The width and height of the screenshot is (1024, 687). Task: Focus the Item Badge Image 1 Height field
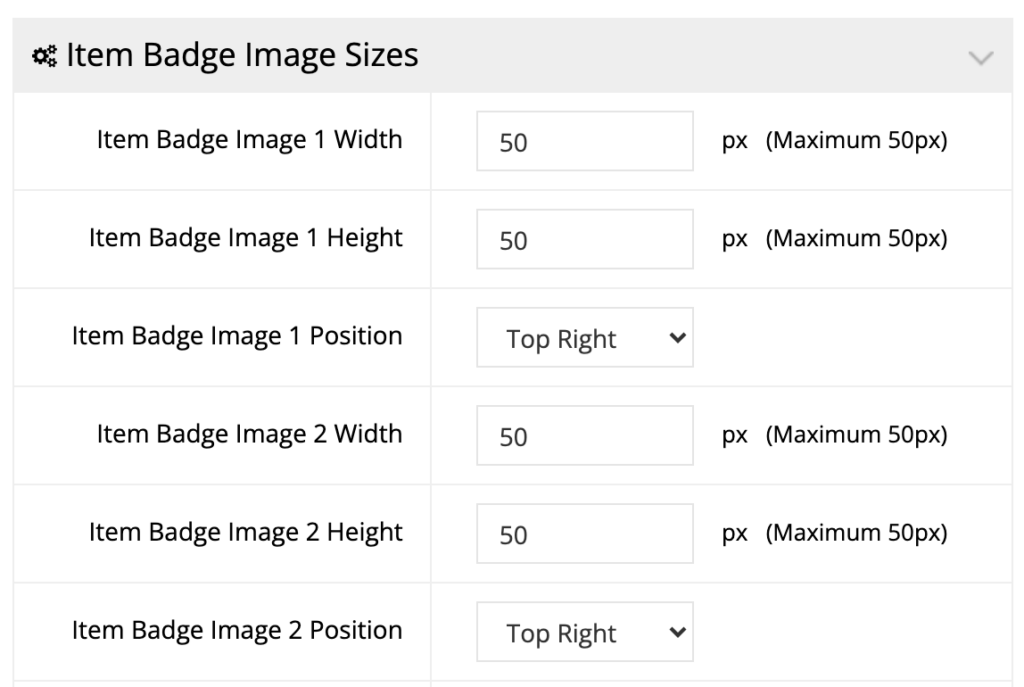click(584, 239)
